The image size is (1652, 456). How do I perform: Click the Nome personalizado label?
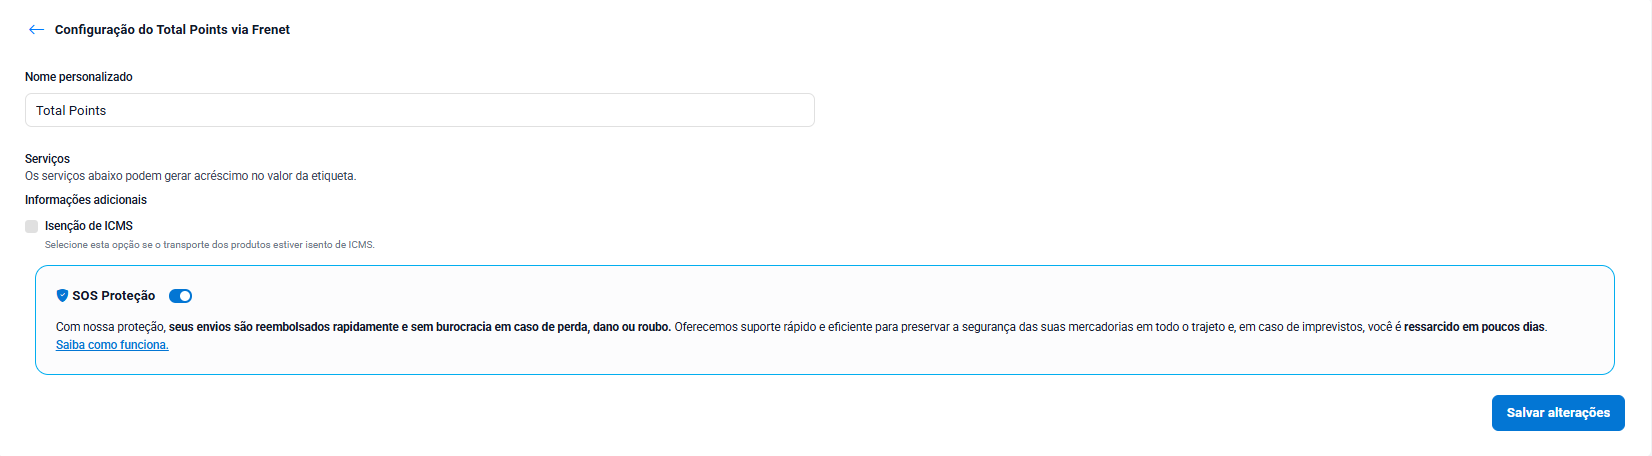tap(79, 77)
